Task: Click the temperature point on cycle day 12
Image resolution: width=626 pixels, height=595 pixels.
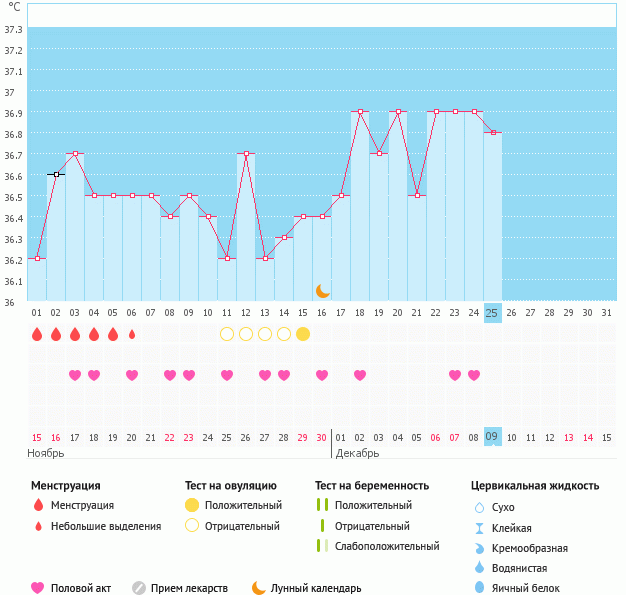Action: click(246, 154)
